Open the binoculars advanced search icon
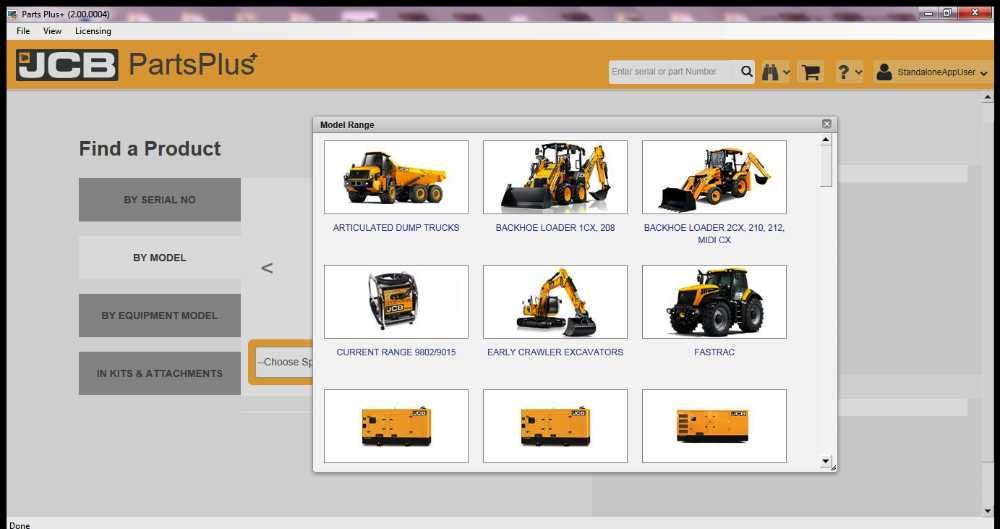The image size is (1000, 529). (x=770, y=72)
